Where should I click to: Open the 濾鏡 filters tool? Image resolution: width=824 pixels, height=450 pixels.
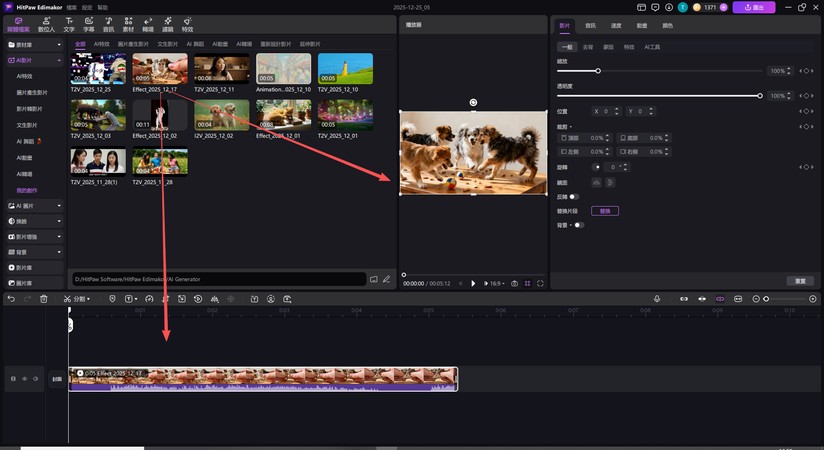click(168, 25)
